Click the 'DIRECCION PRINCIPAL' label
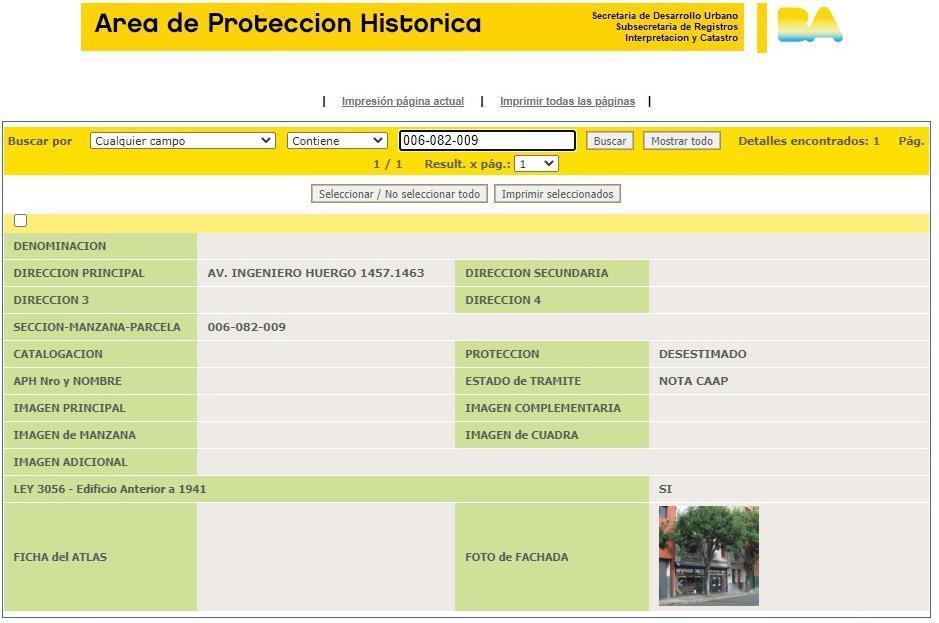Viewport: 939px width, 623px height. click(x=79, y=273)
